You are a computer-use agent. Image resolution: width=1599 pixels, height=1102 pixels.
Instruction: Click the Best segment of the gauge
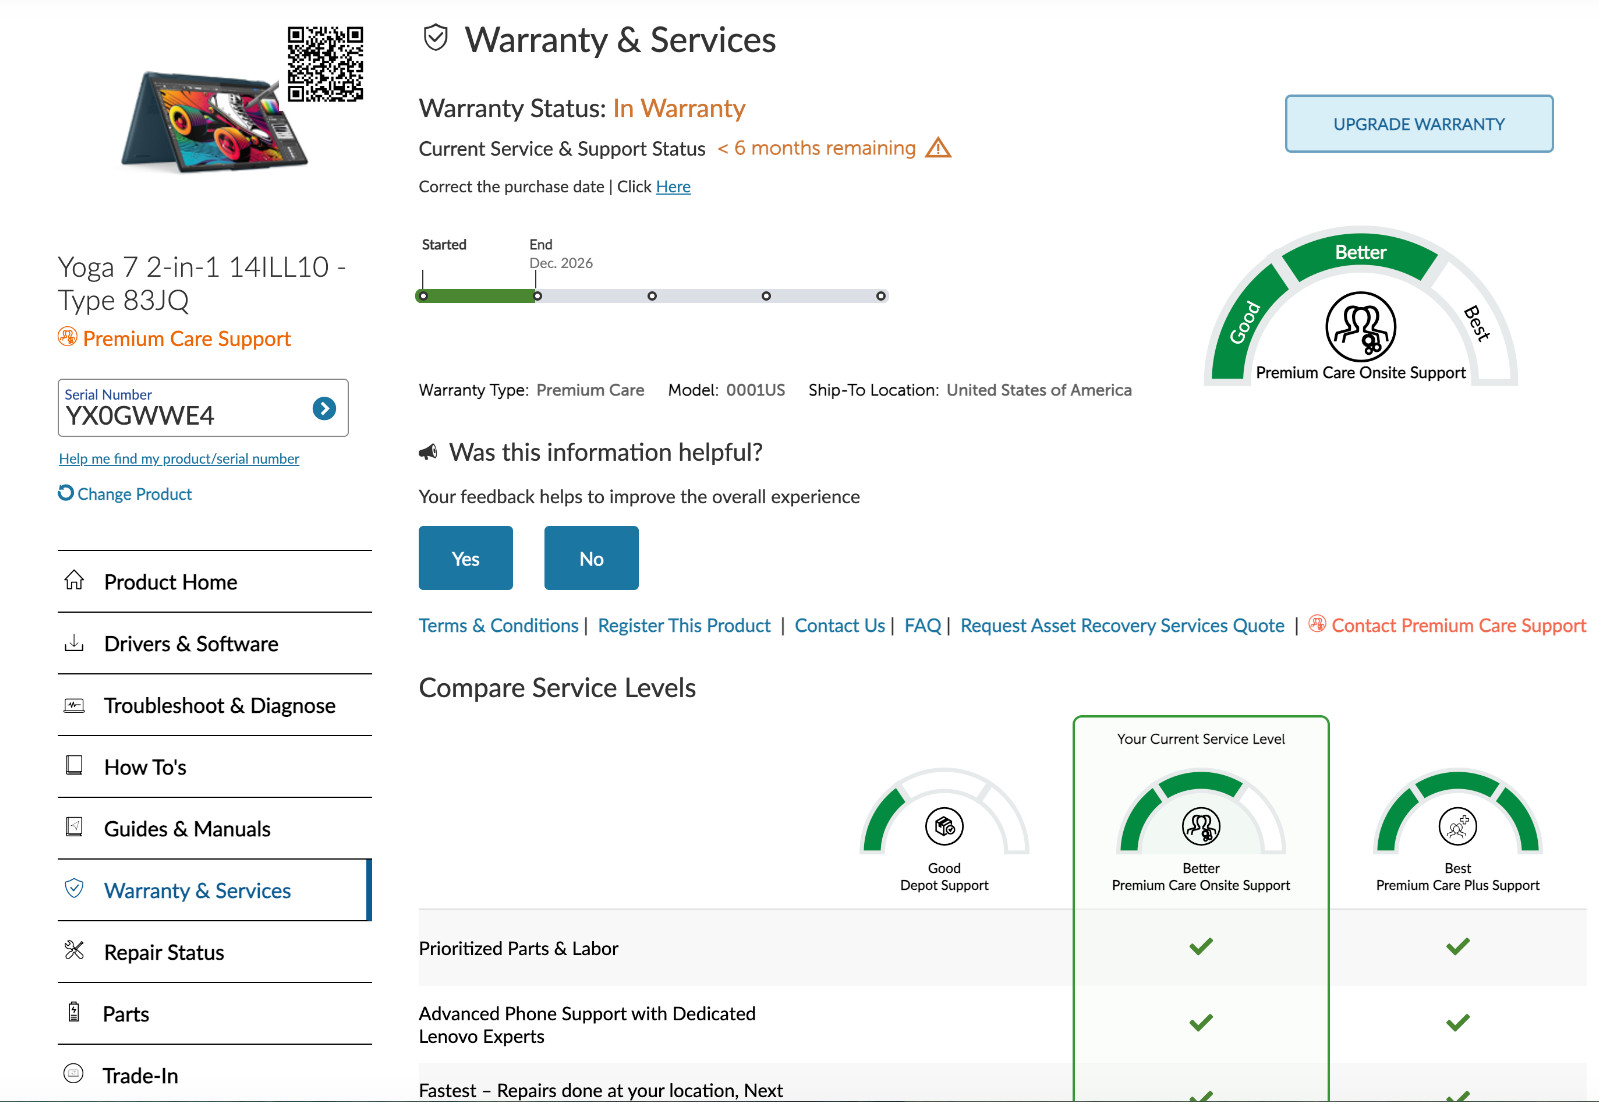[1476, 322]
